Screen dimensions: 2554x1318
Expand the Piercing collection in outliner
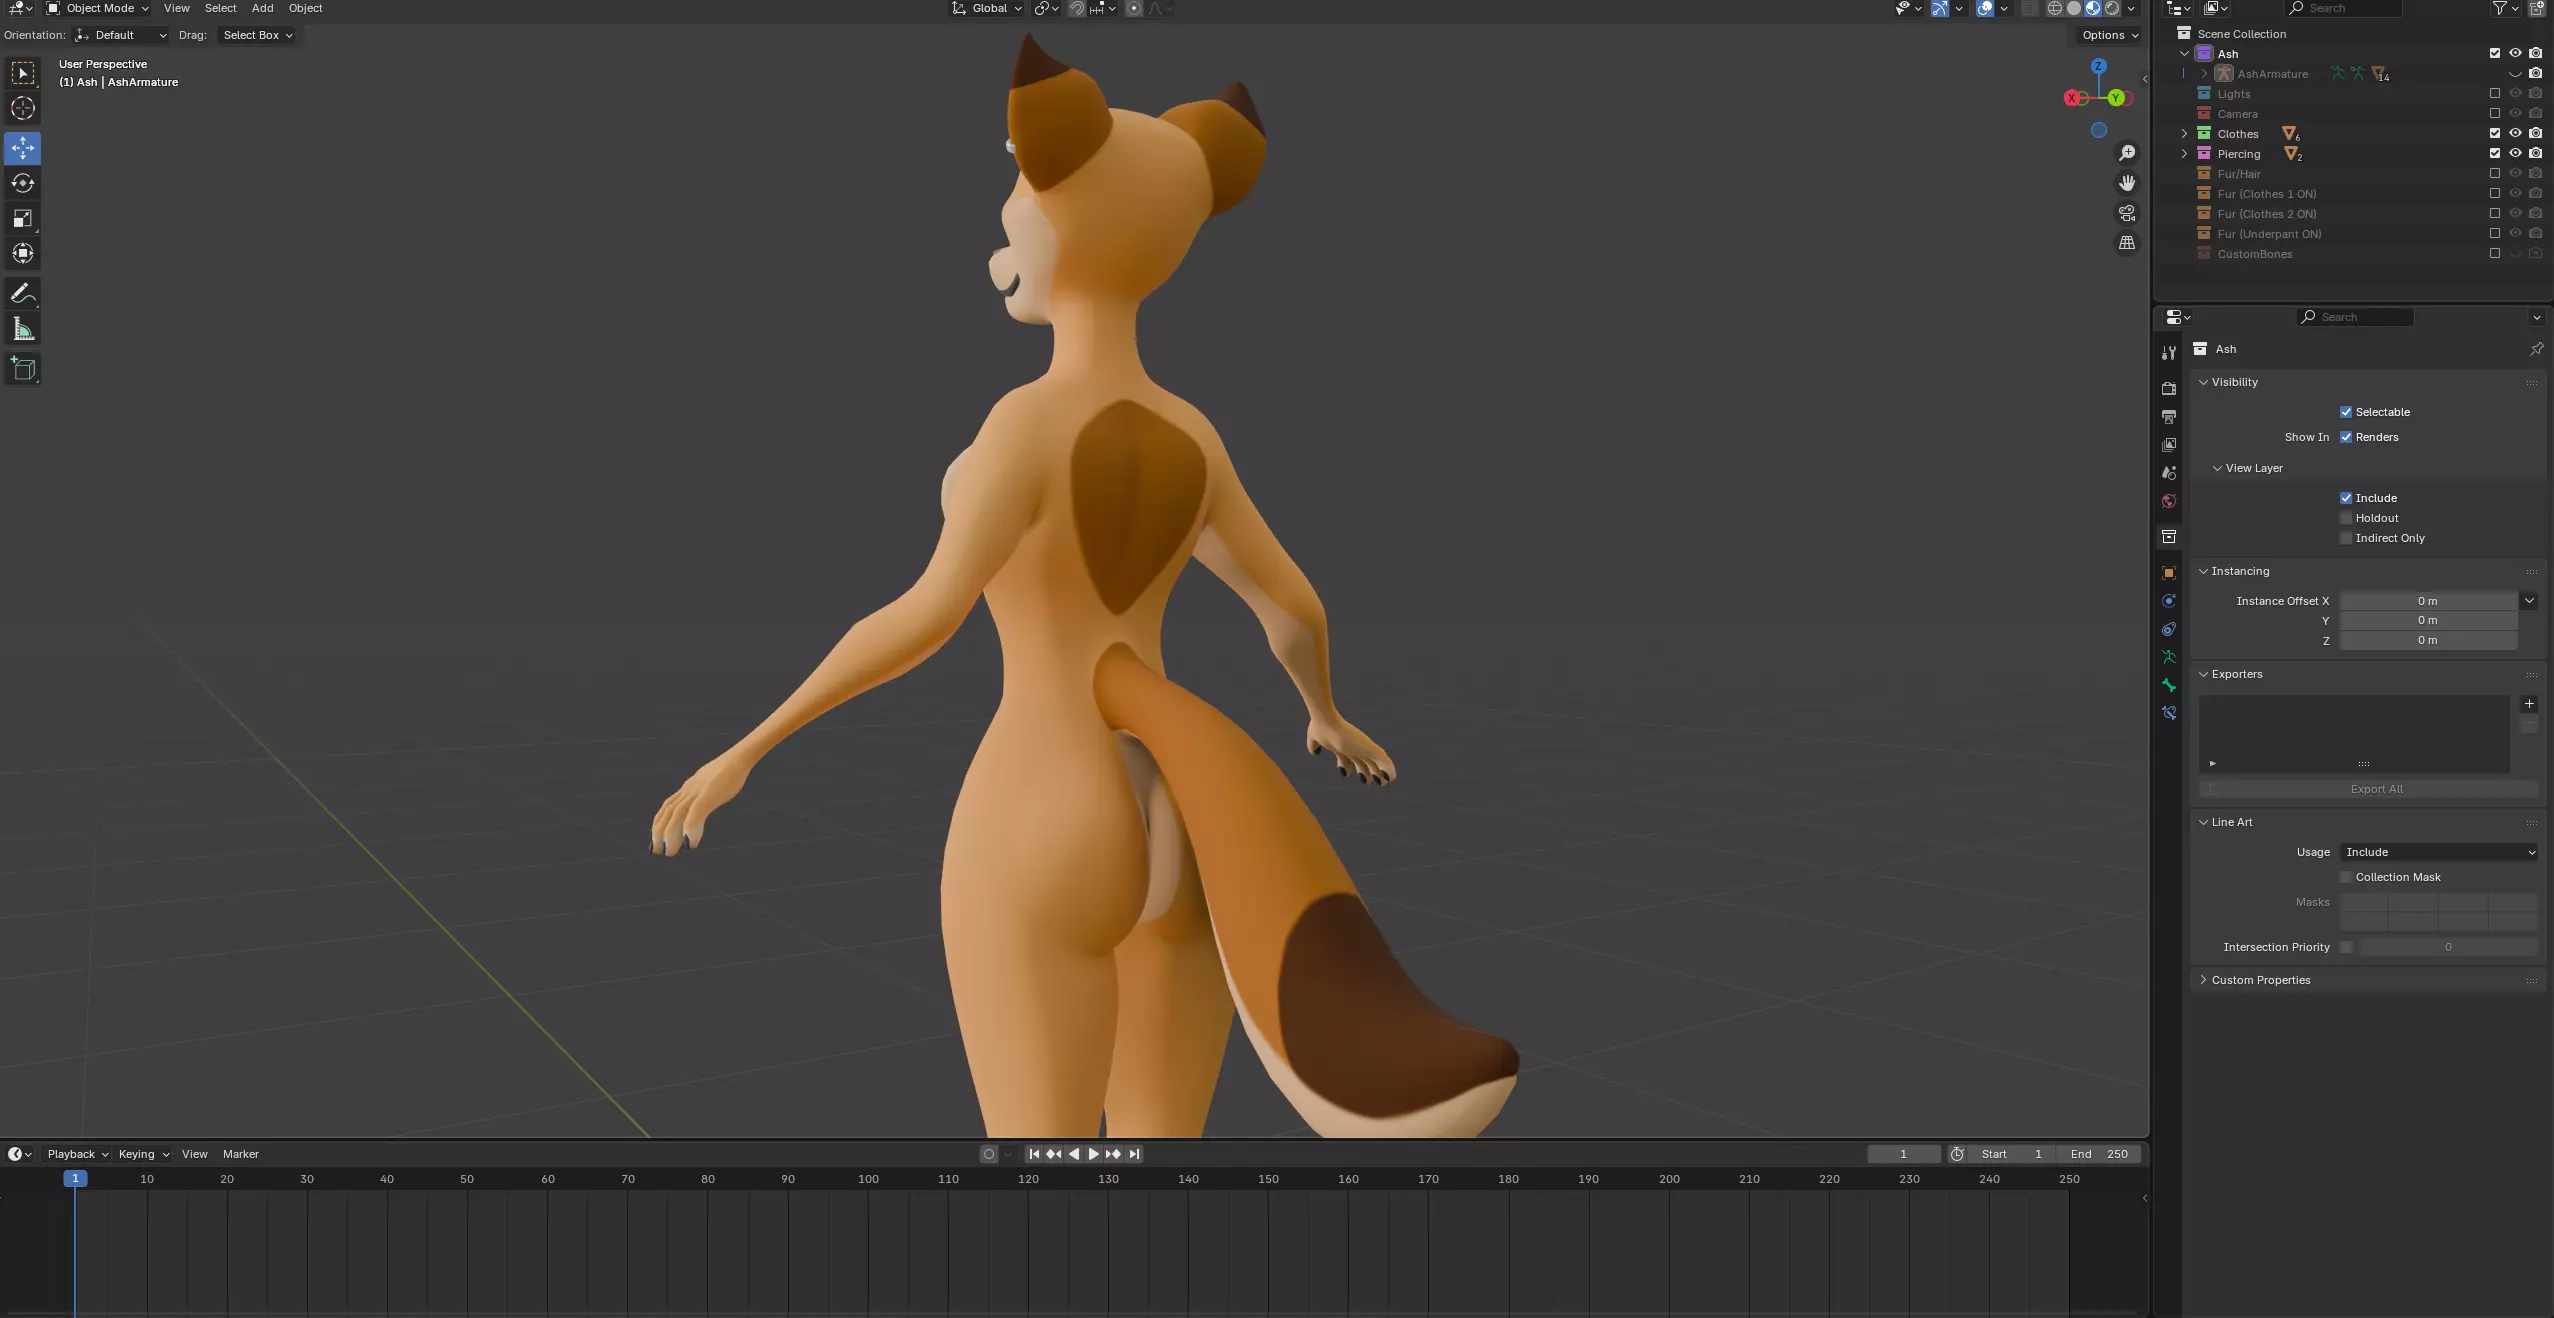(2184, 154)
